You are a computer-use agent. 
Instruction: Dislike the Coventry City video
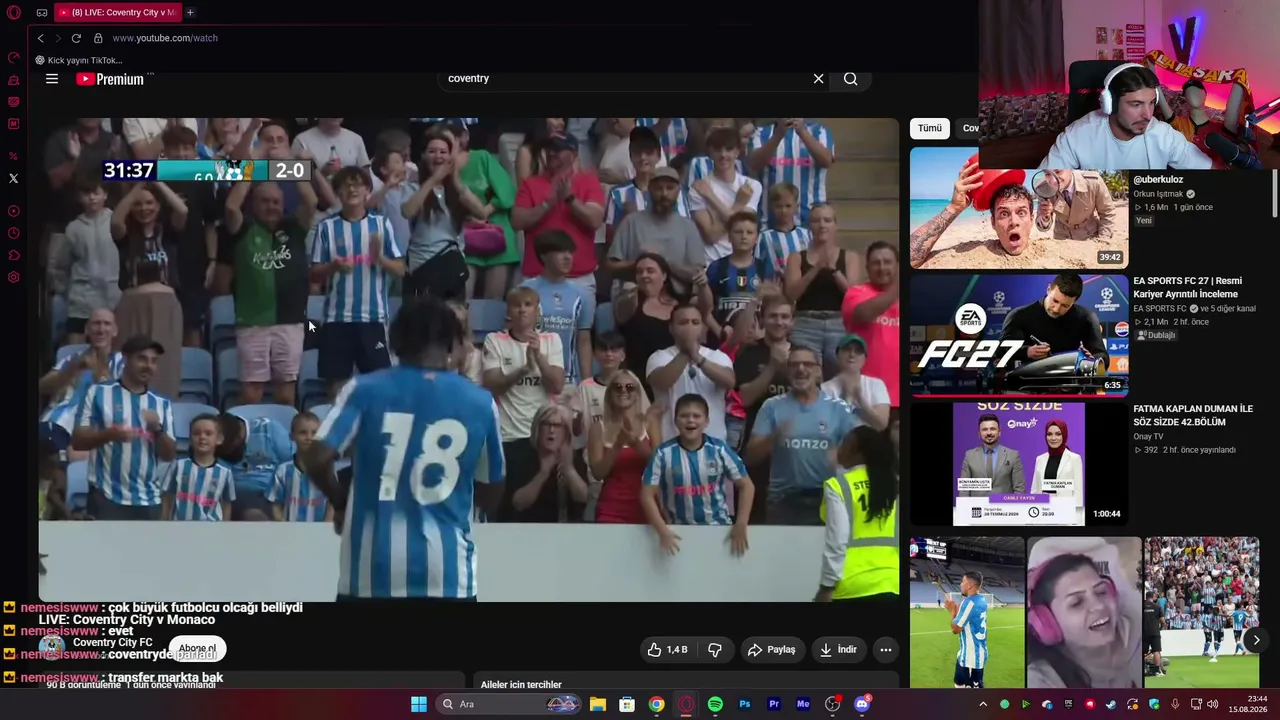(x=715, y=650)
